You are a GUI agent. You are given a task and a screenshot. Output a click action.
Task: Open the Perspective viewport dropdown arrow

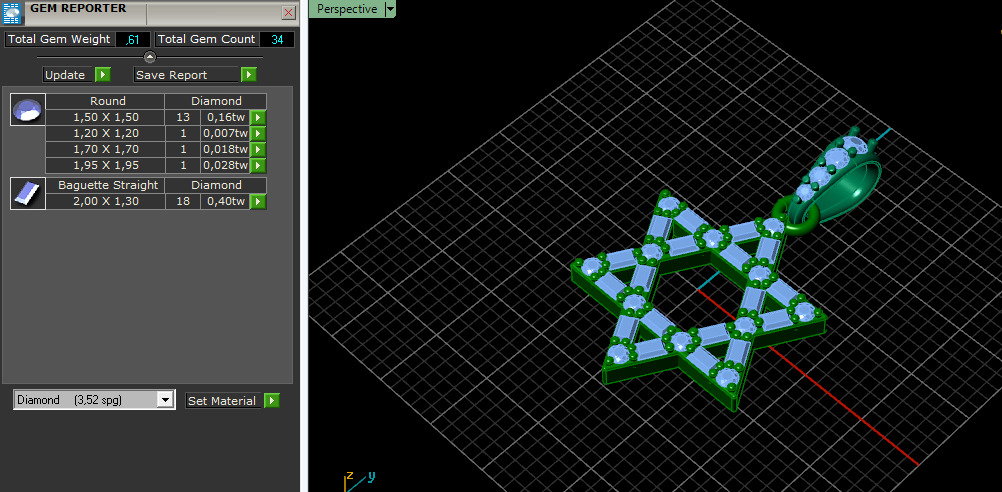[390, 9]
